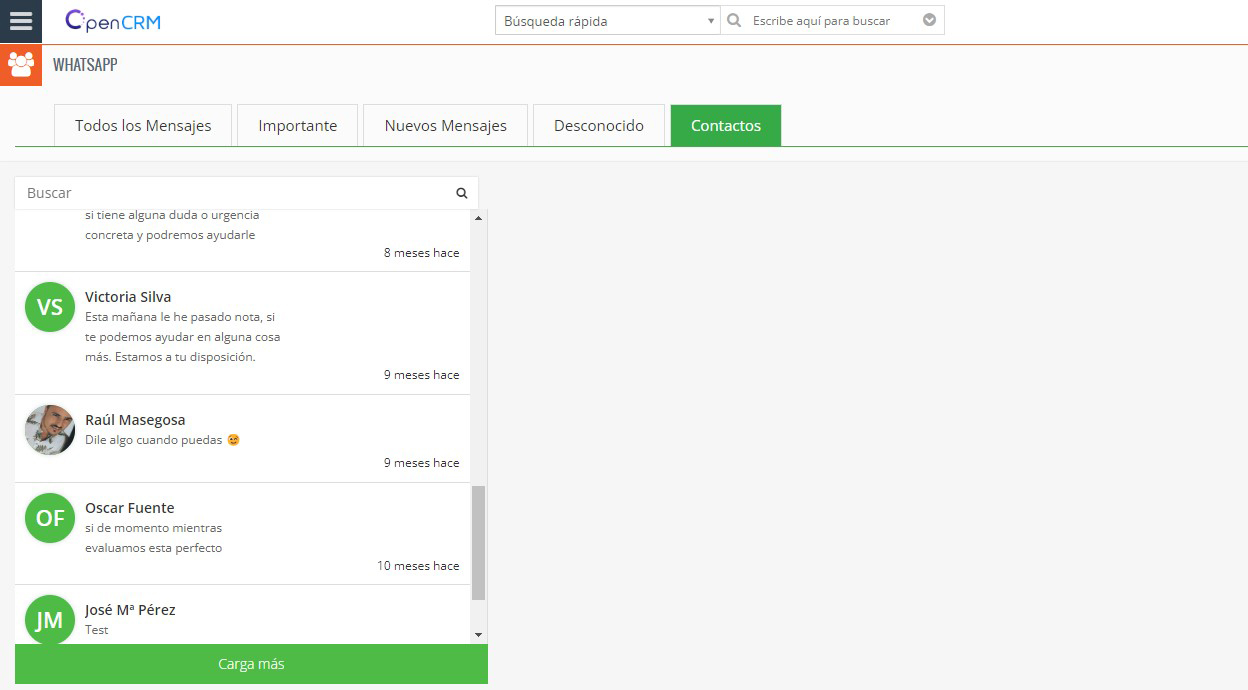Viewport: 1248px width, 690px height.
Task: Click the Carga más button
Action: 251,664
